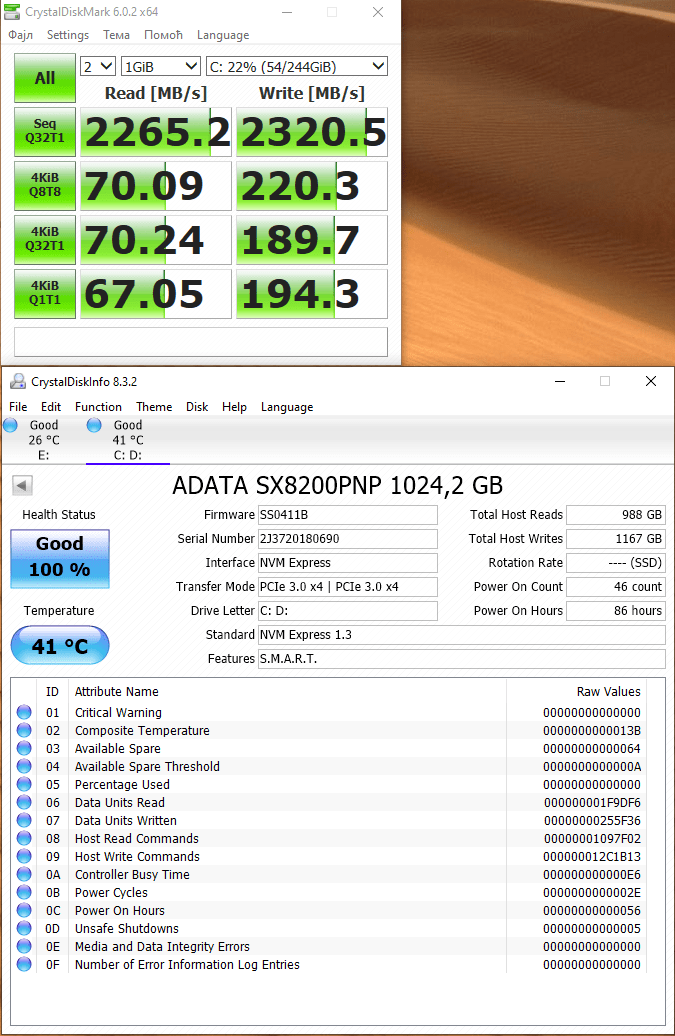Image resolution: width=675 pixels, height=1036 pixels.
Task: Open the Help menu in CrystalDiskInfo
Action: point(234,407)
